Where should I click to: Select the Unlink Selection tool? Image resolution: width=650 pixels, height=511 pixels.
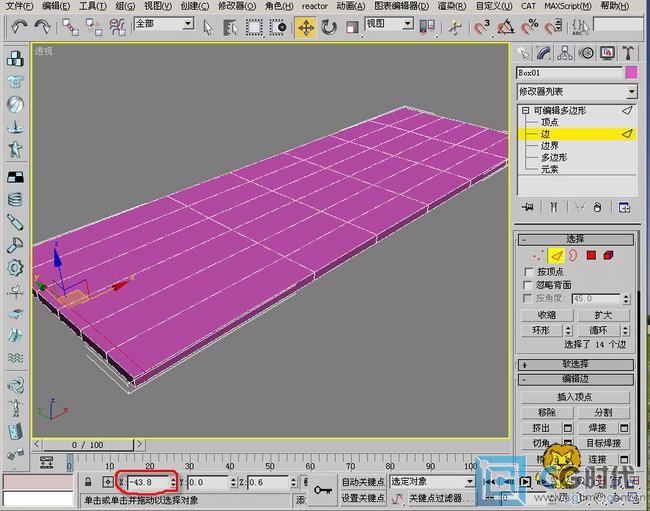[94, 27]
